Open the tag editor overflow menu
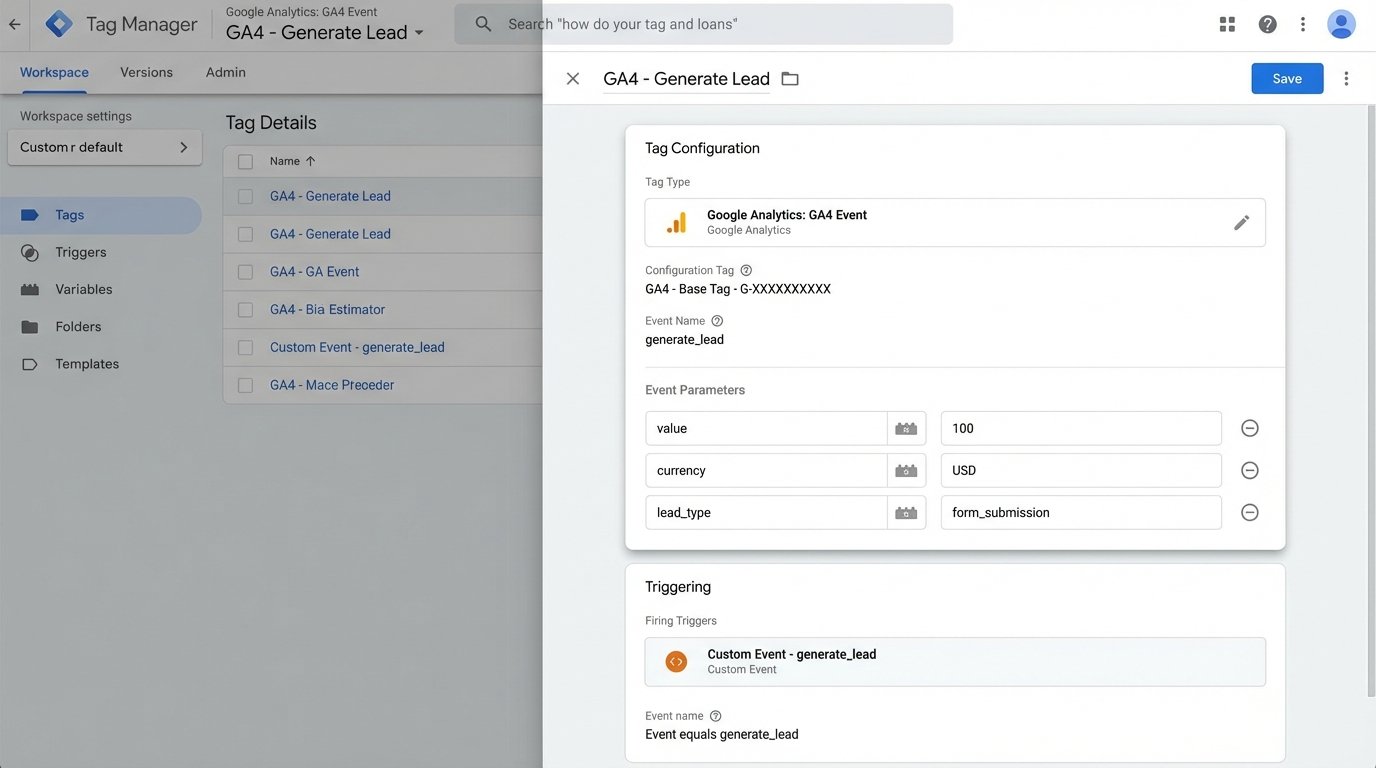 (x=1345, y=77)
